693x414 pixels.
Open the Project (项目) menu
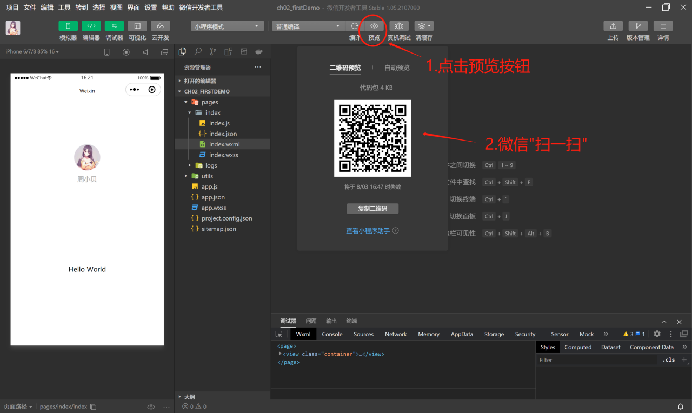coord(12,8)
